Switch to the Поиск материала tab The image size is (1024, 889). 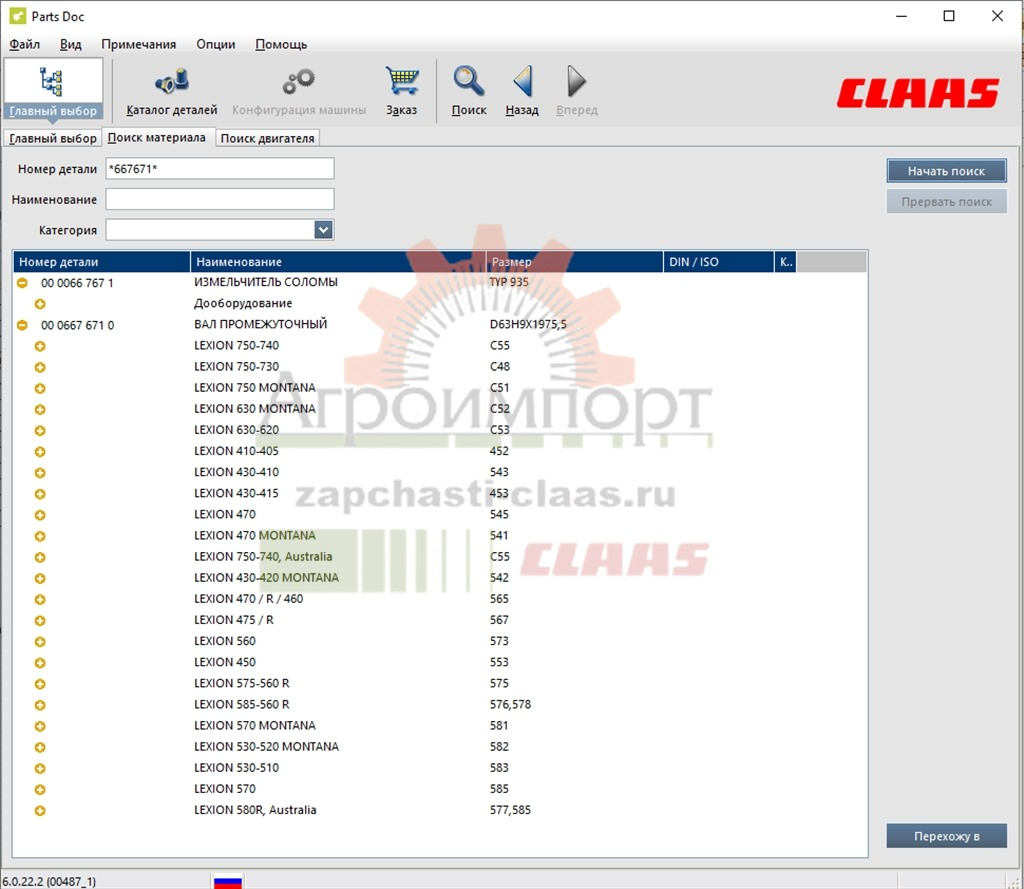(157, 138)
